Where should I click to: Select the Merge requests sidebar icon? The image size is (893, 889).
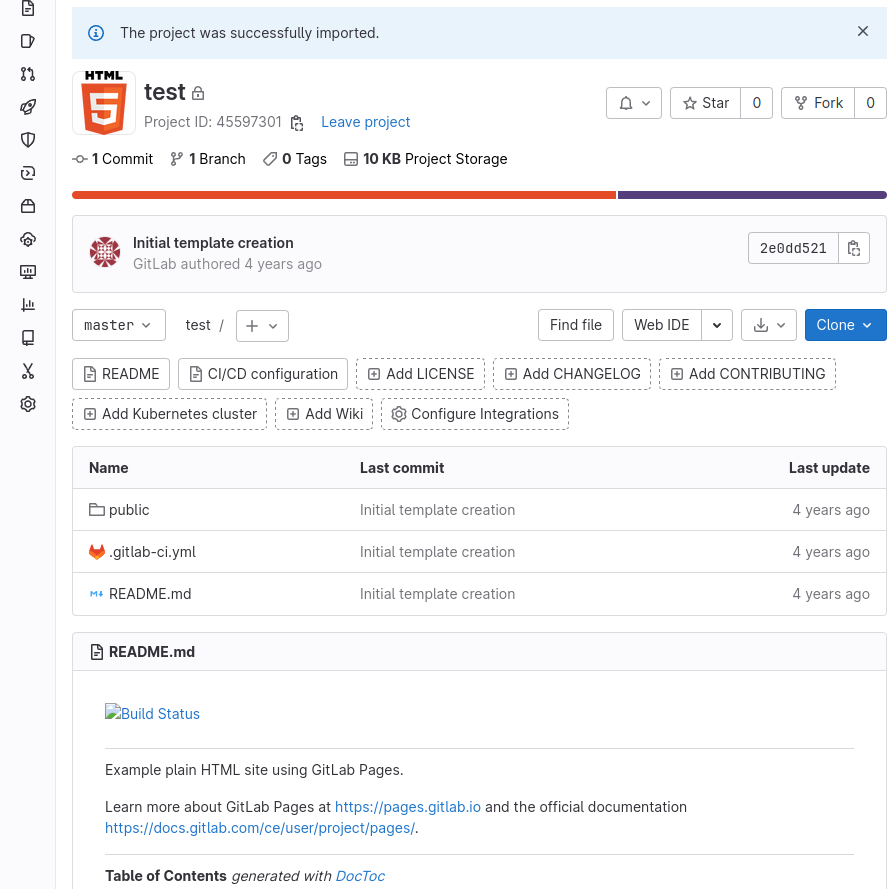point(27,73)
